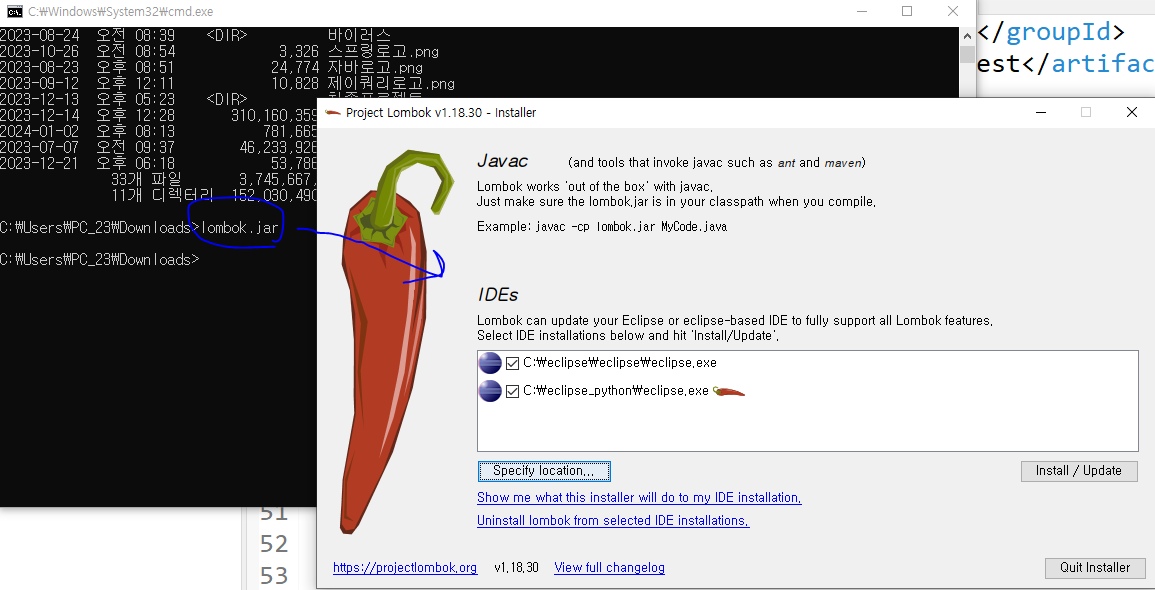Click the '스프링로고.png' file entry in cmd
Screen dimensions: 1155x590
tap(384, 52)
